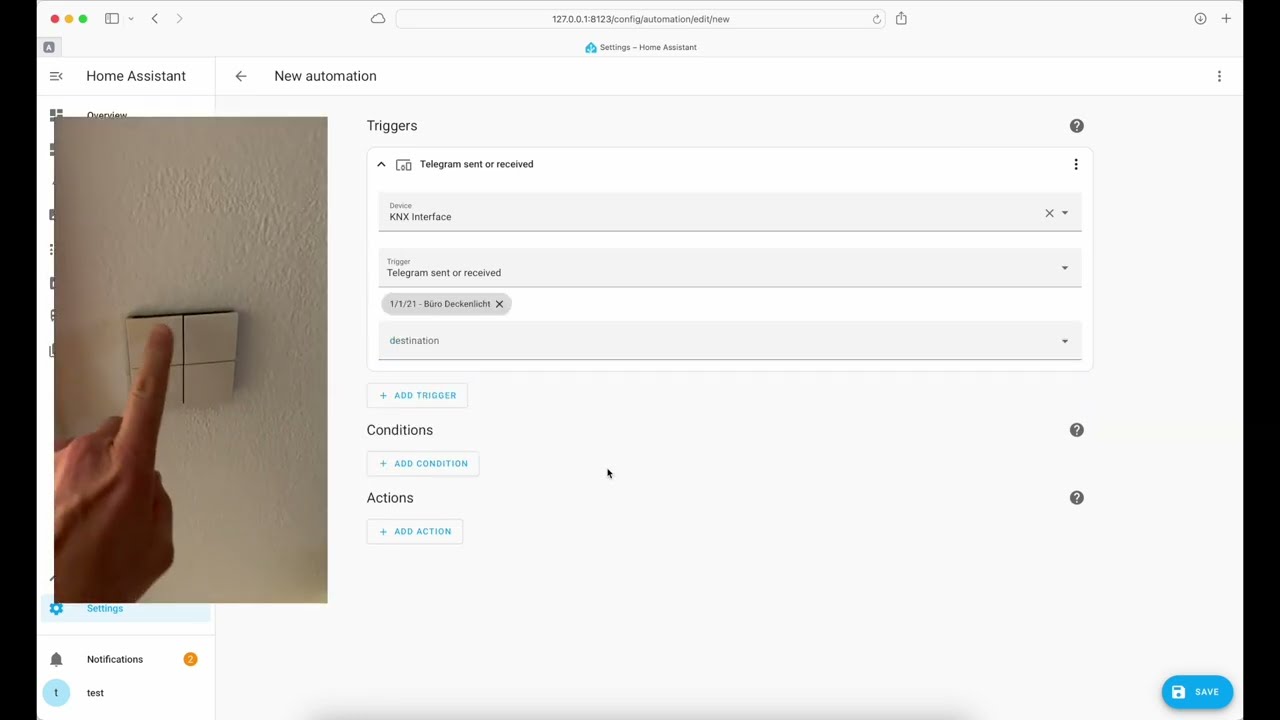Click the Triggers section help icon

pyautogui.click(x=1076, y=125)
